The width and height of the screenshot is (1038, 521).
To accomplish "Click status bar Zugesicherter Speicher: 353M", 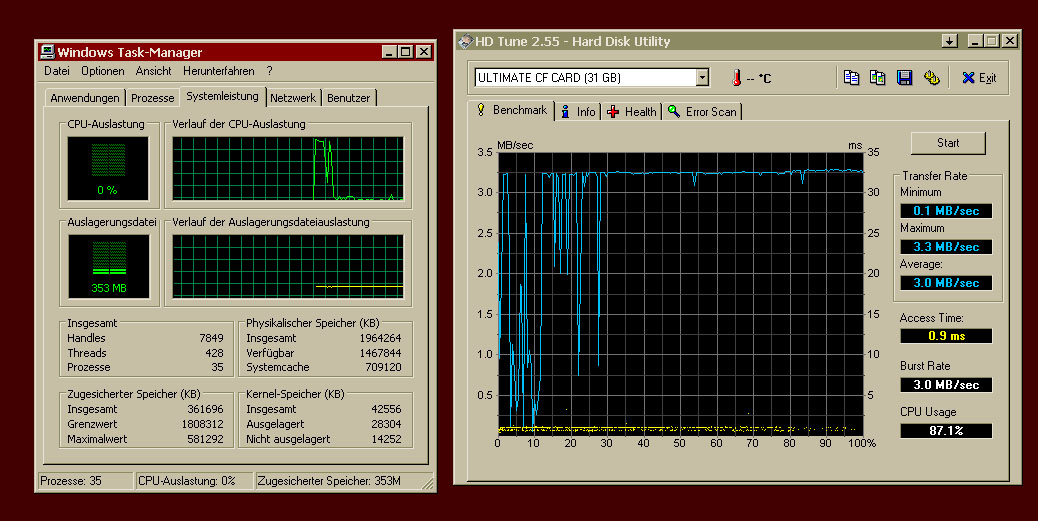I will coord(329,481).
